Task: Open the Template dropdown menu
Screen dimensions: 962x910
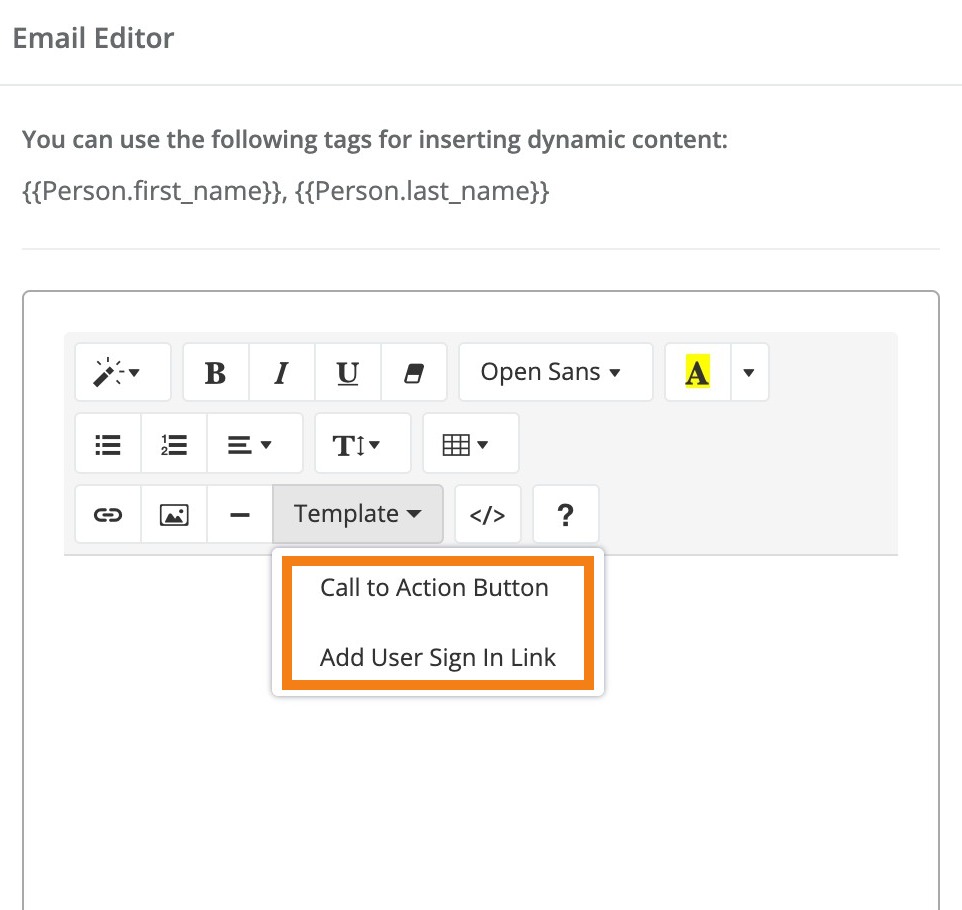Action: 356,514
